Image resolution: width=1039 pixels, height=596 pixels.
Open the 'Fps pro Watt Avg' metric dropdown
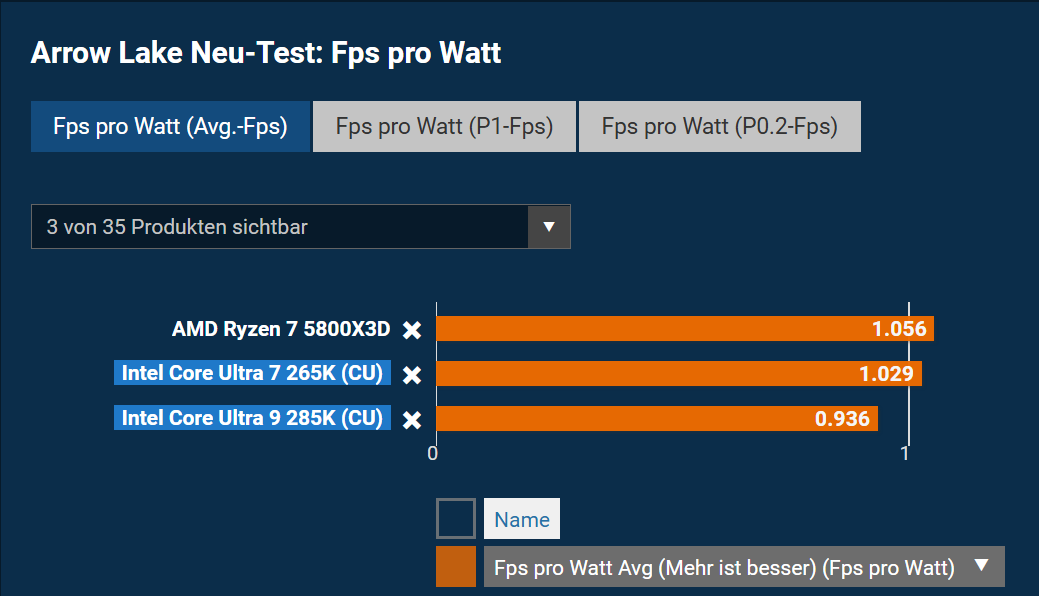point(725,567)
